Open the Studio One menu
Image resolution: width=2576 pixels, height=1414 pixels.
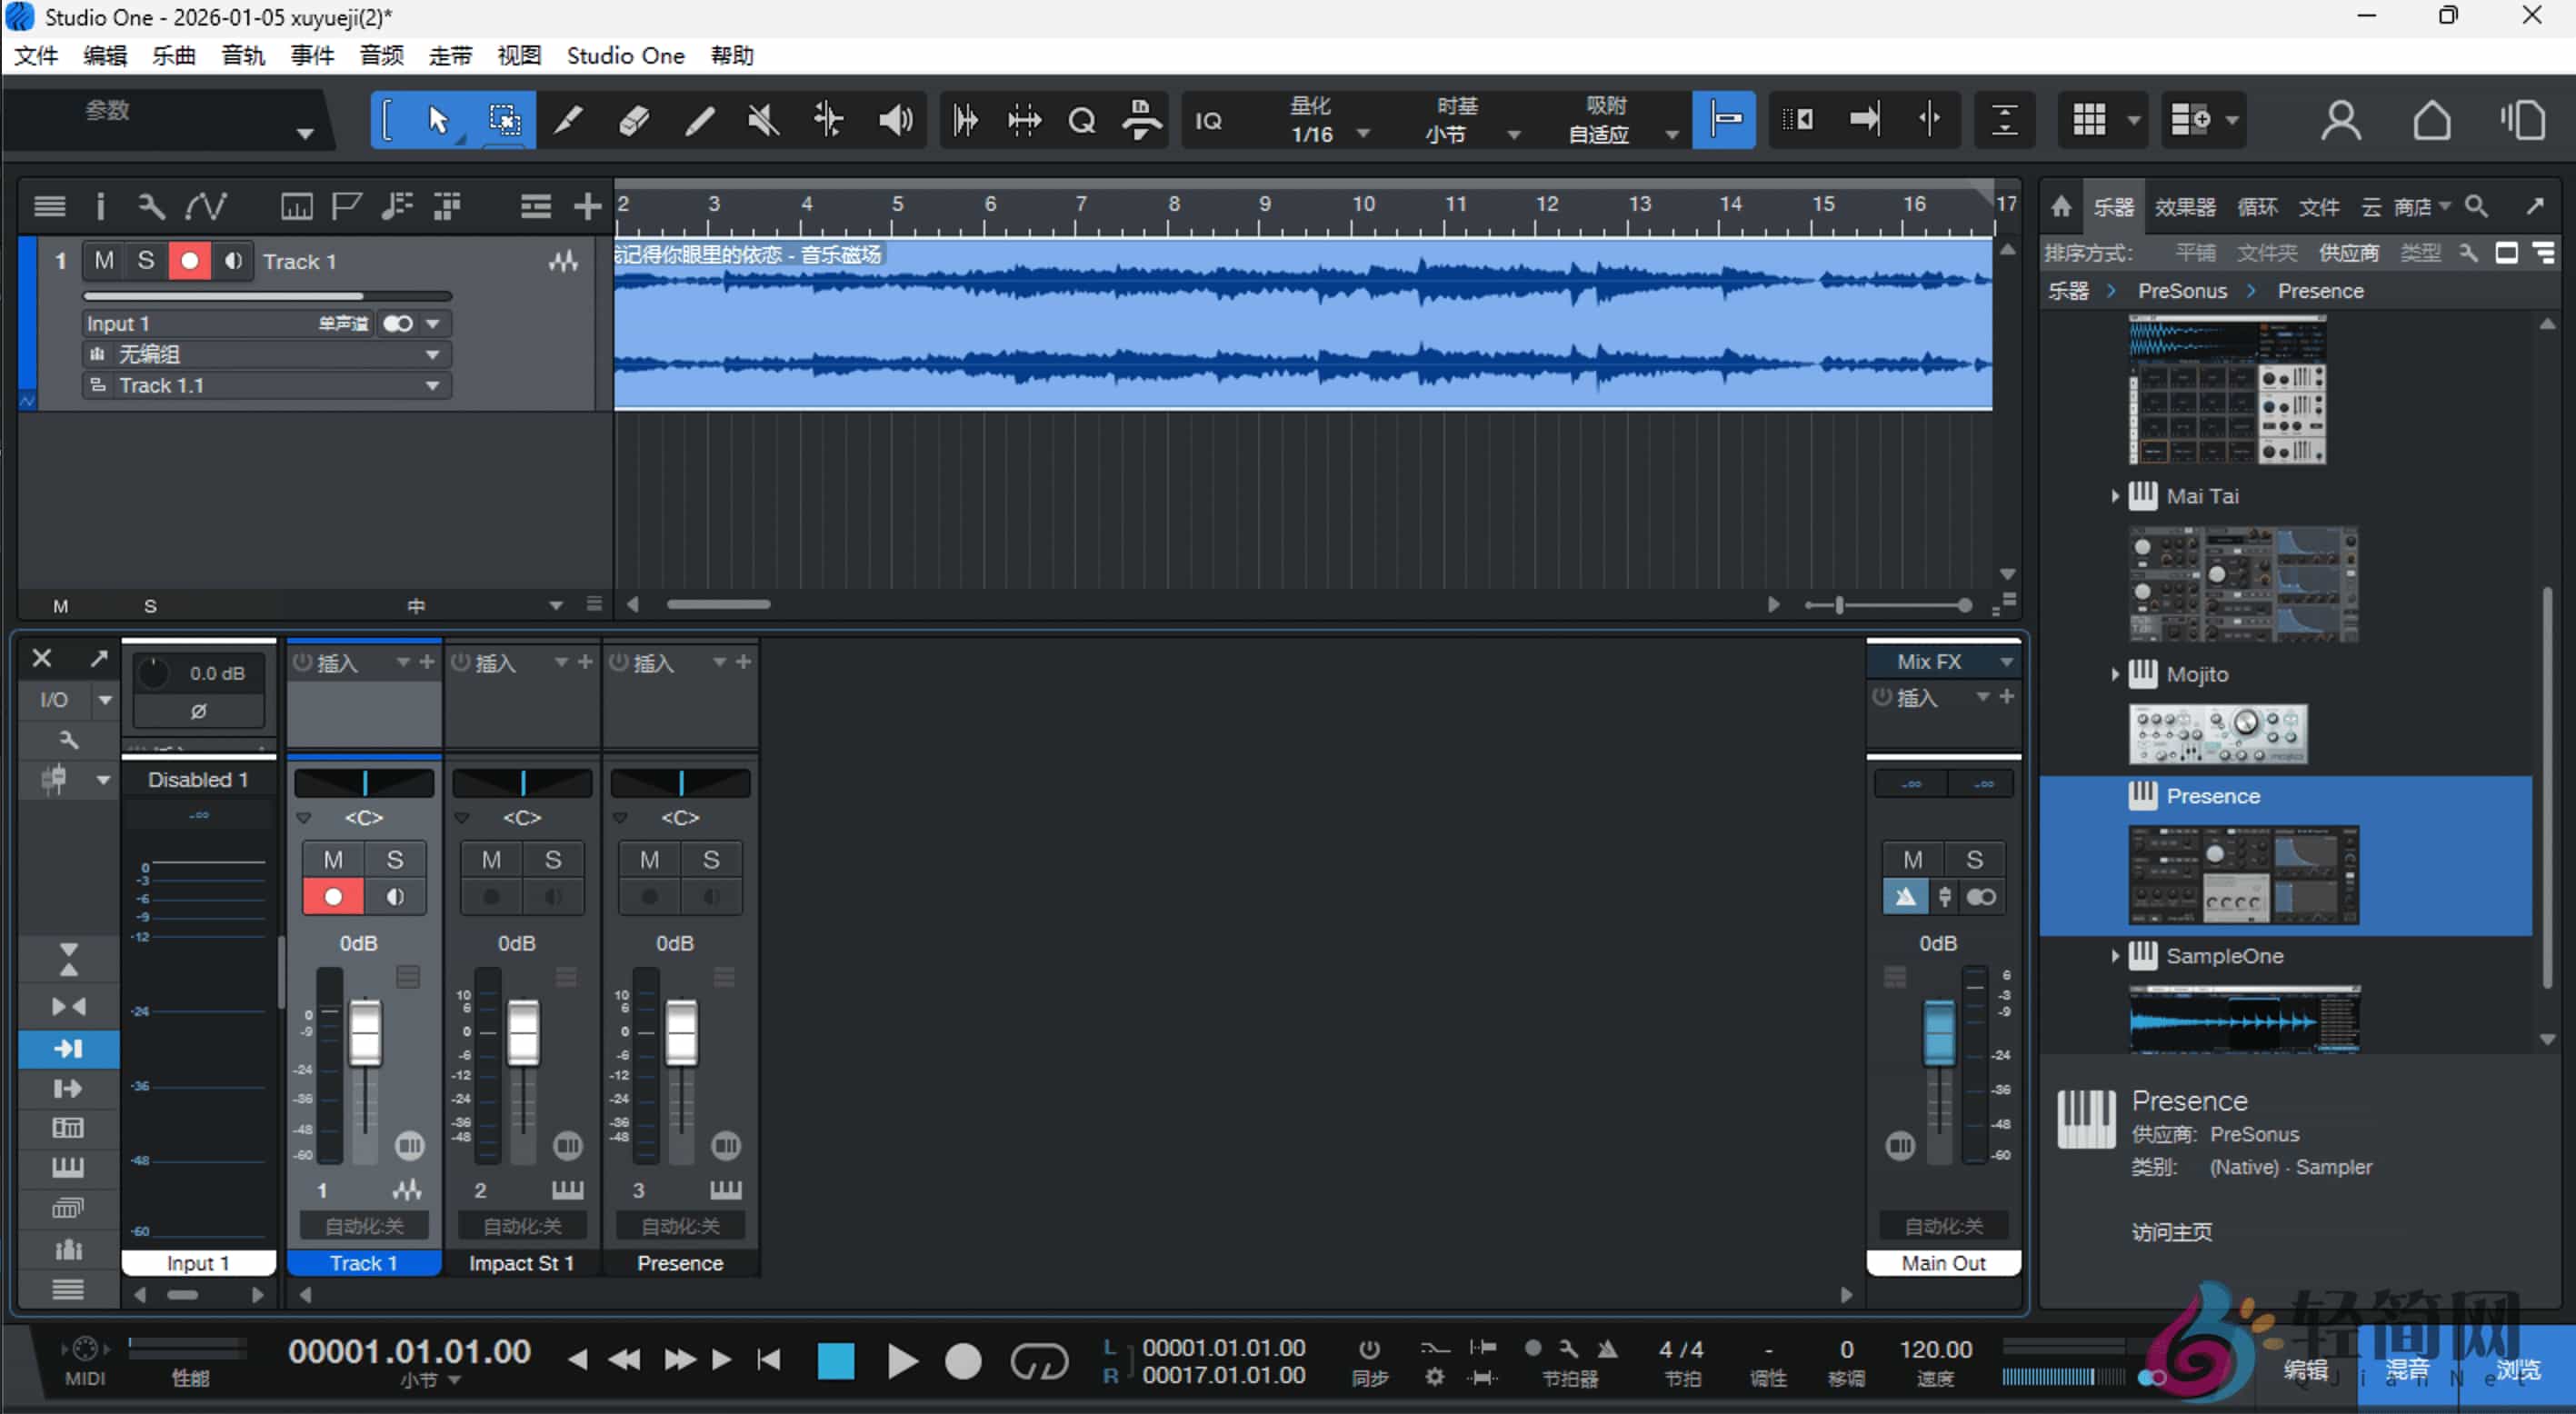[625, 55]
